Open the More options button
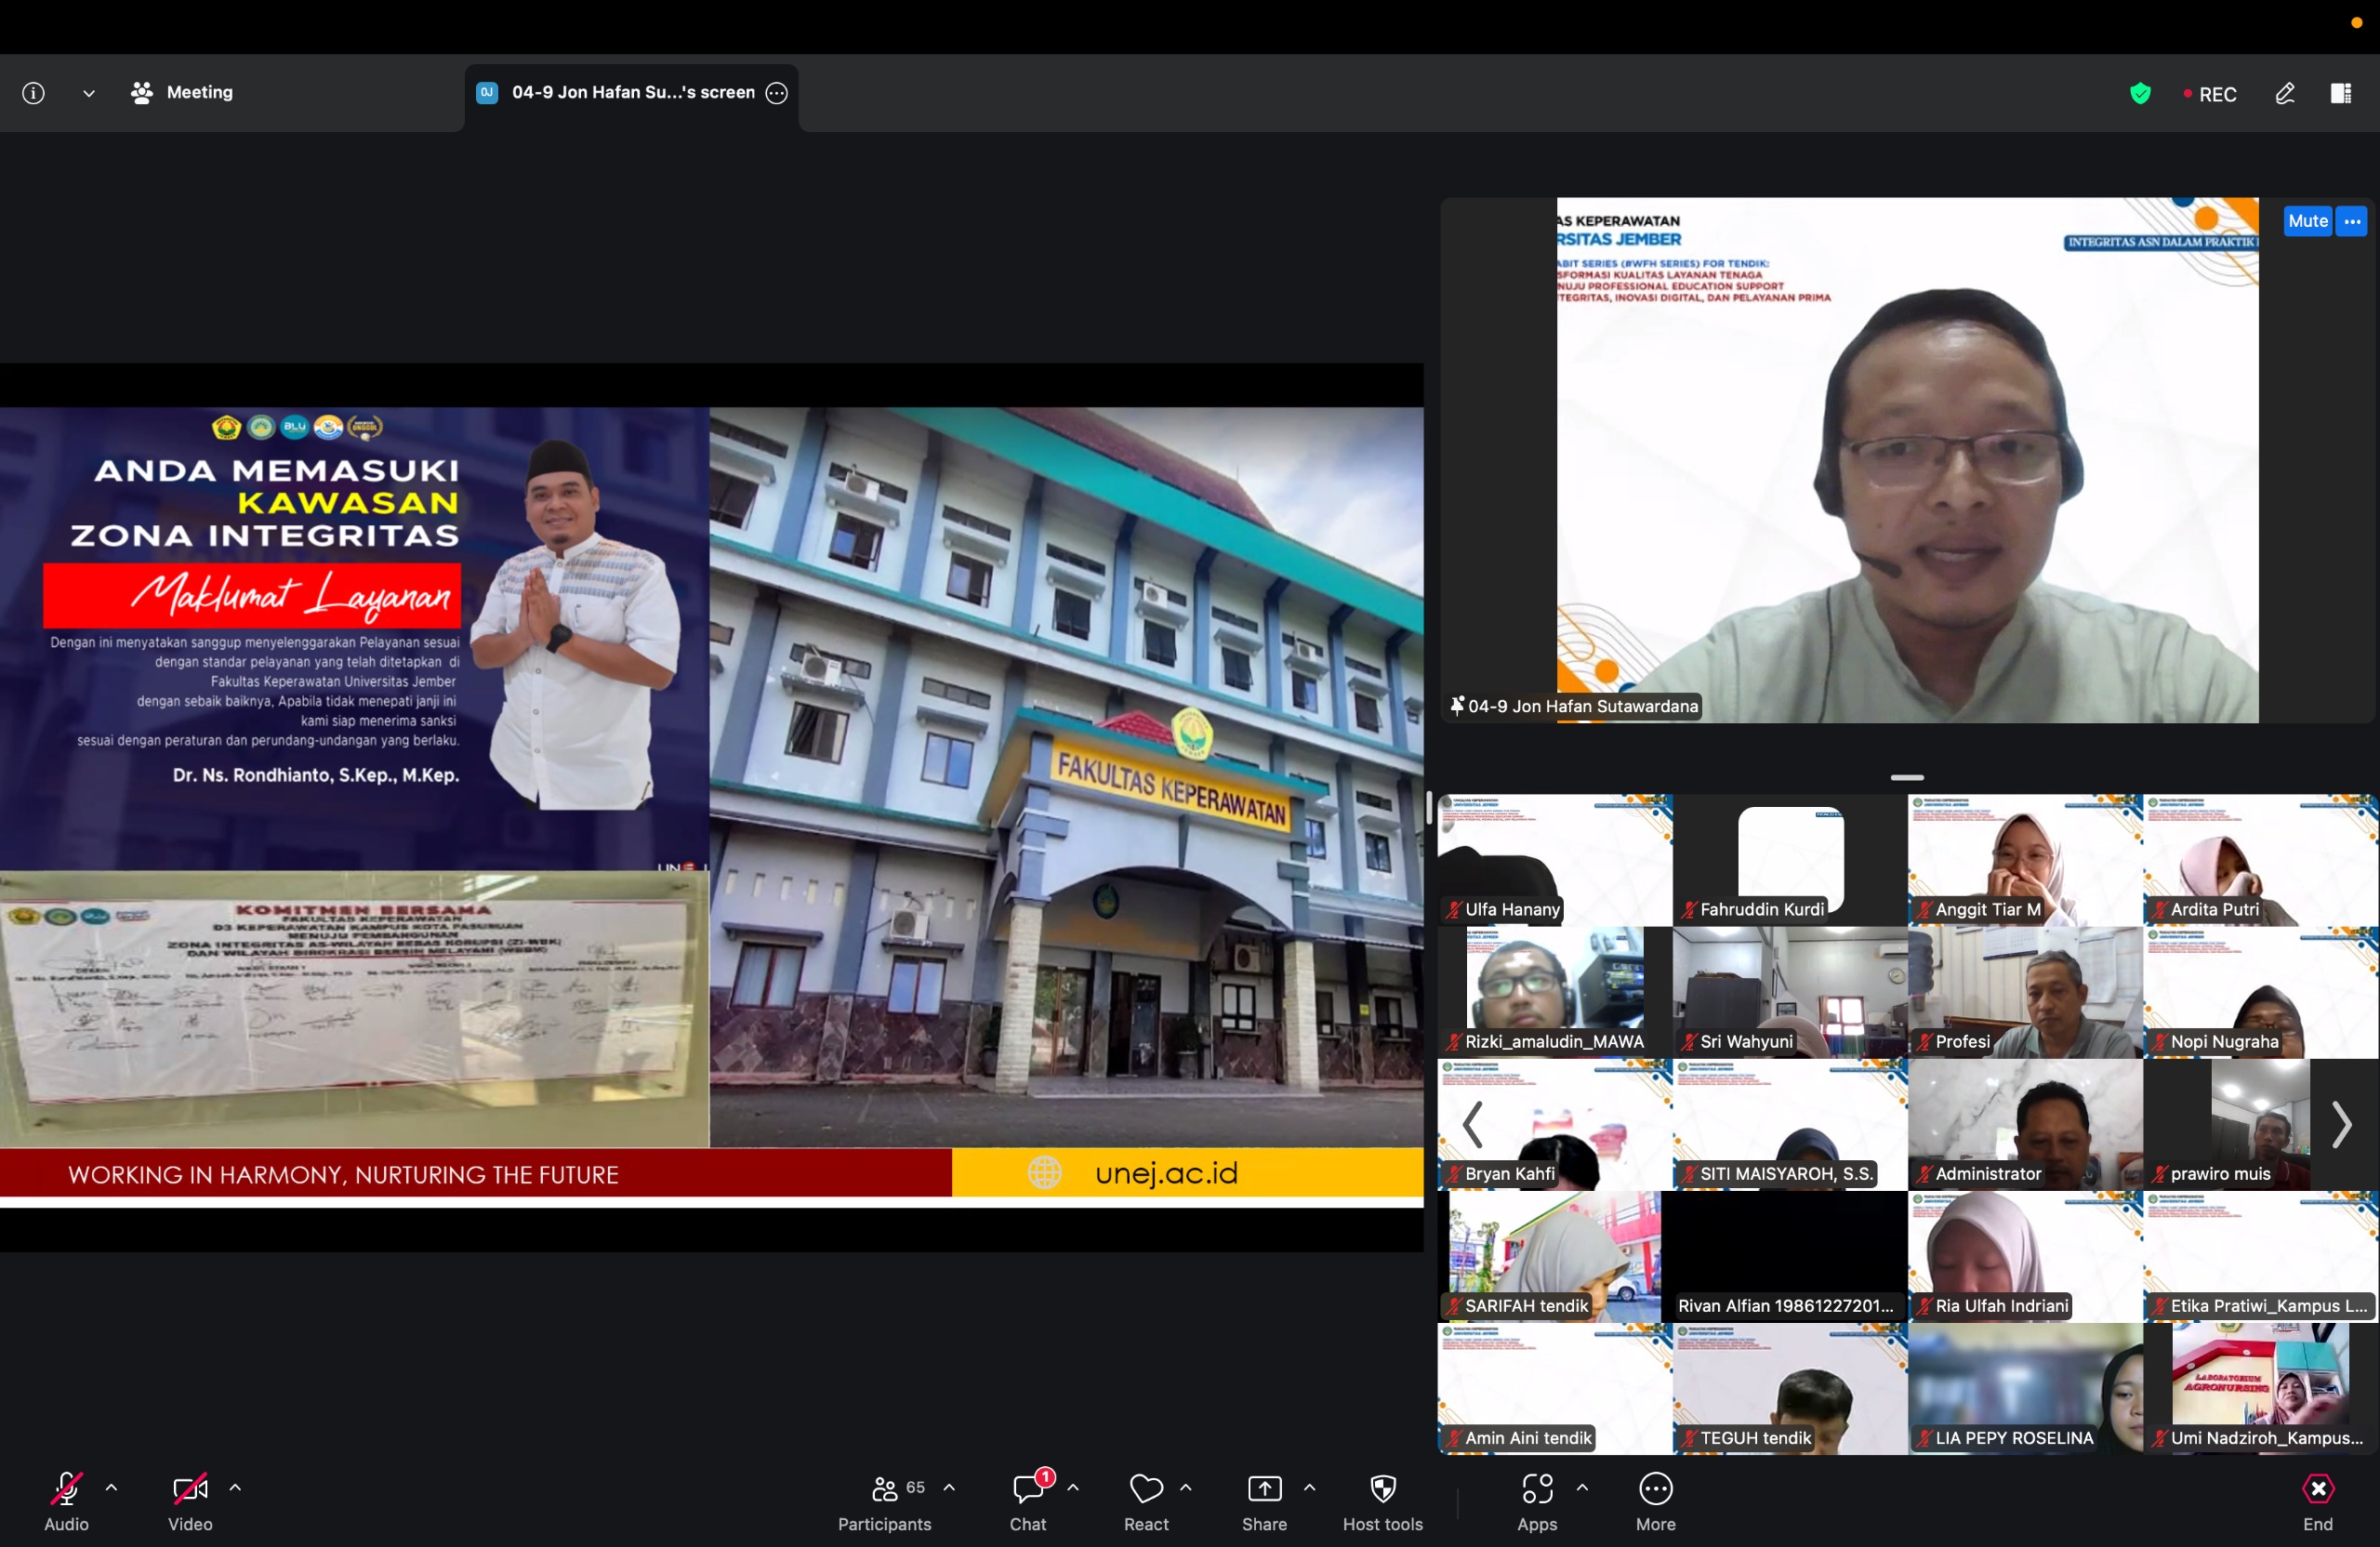The height and width of the screenshot is (1547, 2380). 1655,1502
